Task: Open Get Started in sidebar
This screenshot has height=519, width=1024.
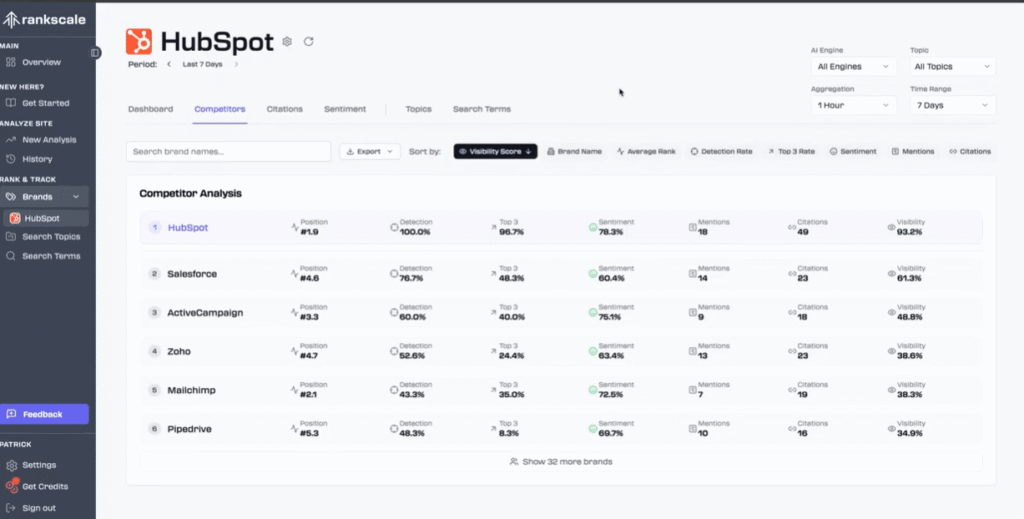Action: [x=45, y=102]
